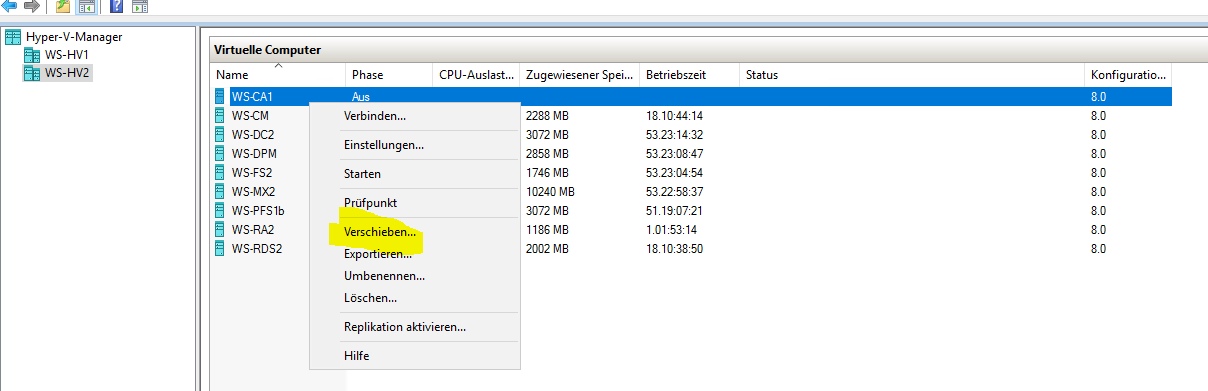The width and height of the screenshot is (1208, 391).
Task: Select the WS-RDS2 row name
Action: click(257, 249)
